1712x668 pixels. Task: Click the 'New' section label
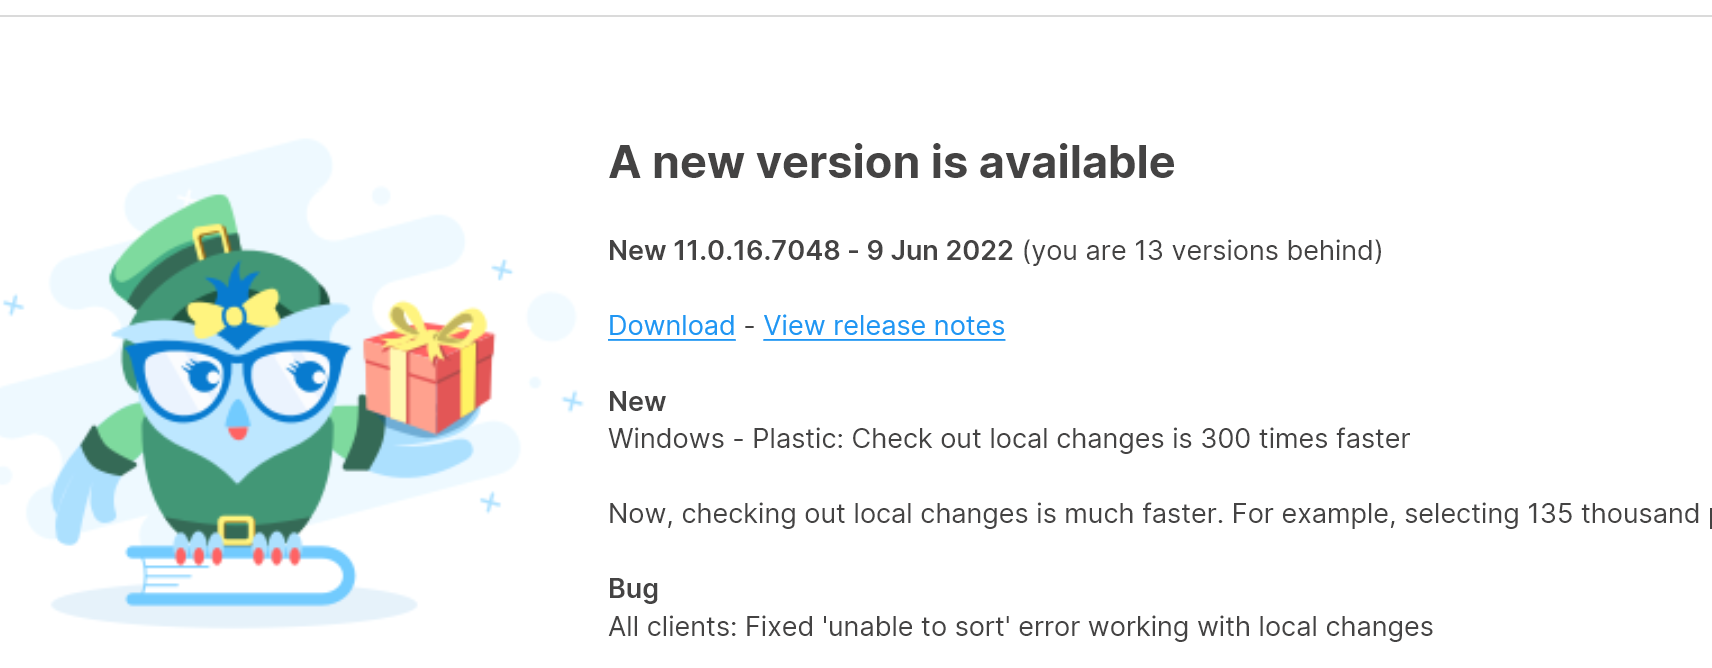pyautogui.click(x=636, y=401)
